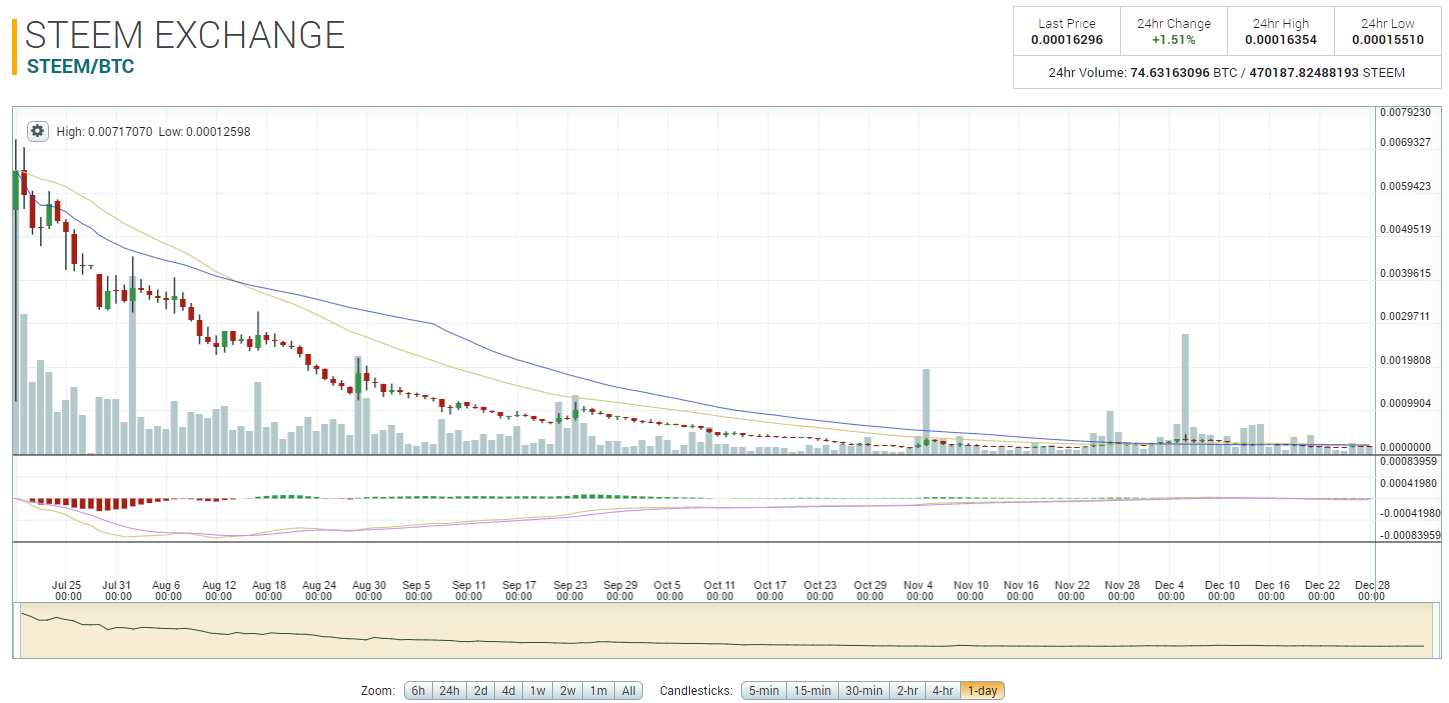Click y-axis label 0.0059423

pyautogui.click(x=1405, y=186)
